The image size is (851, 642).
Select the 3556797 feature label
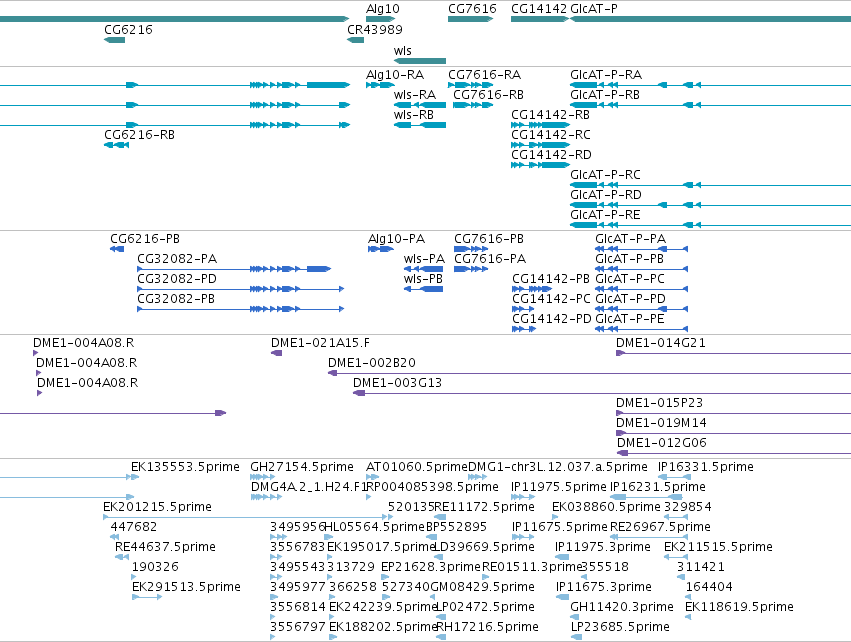298,627
